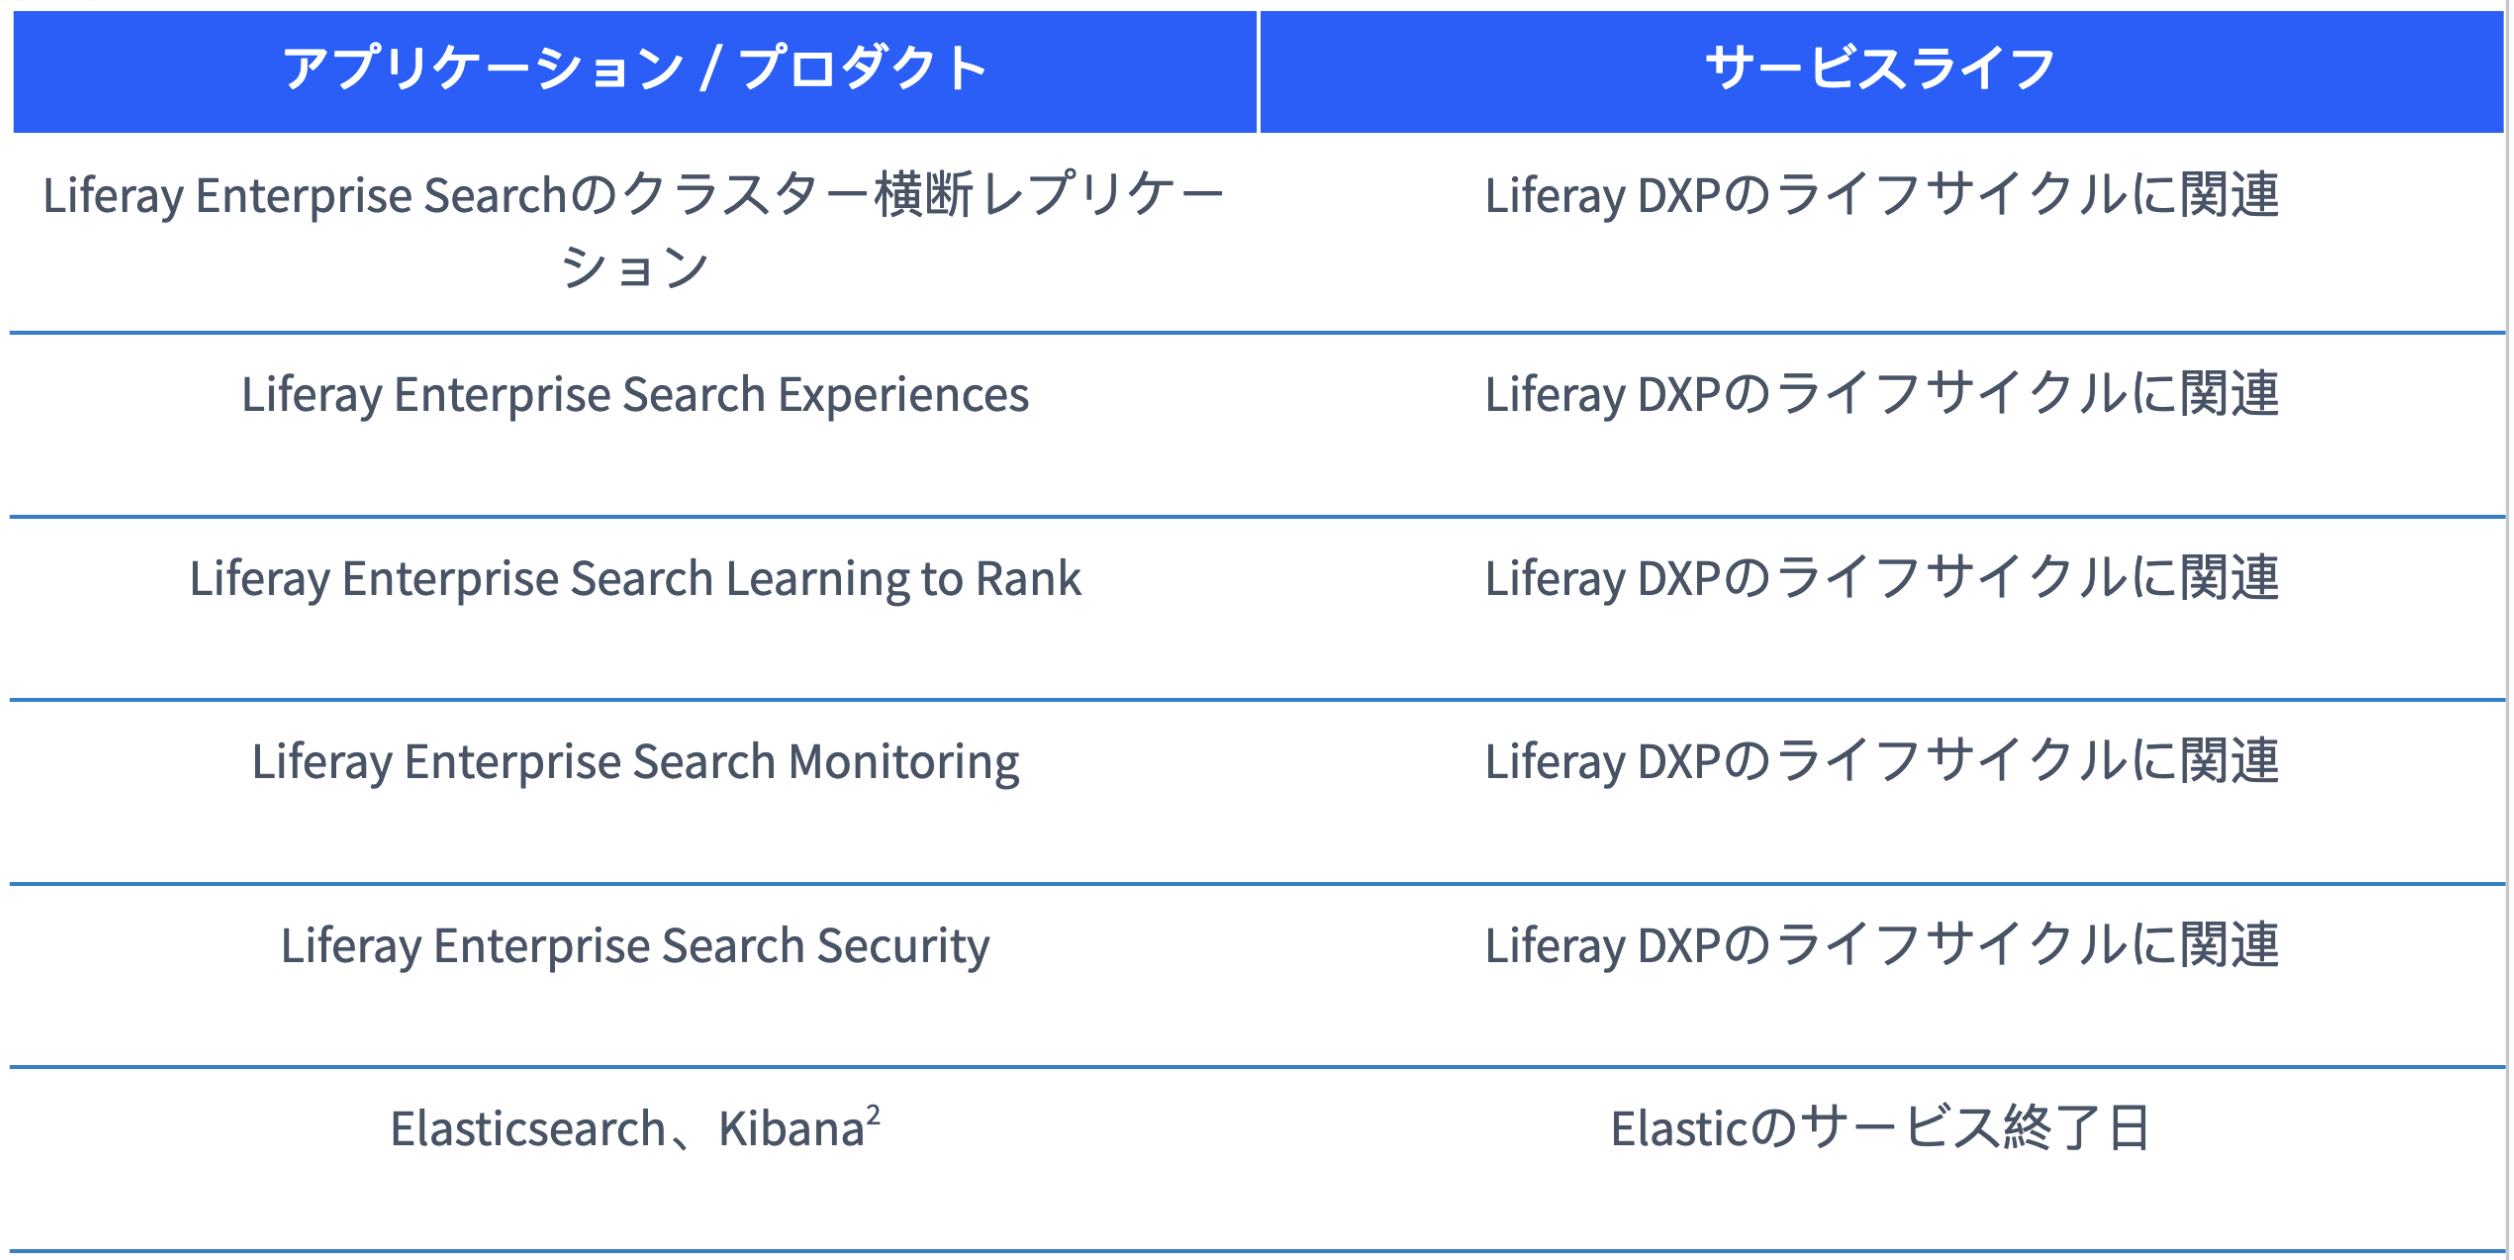The image size is (2514, 1260).
Task: Click the word ション on the wrapped line
Action: (635, 268)
